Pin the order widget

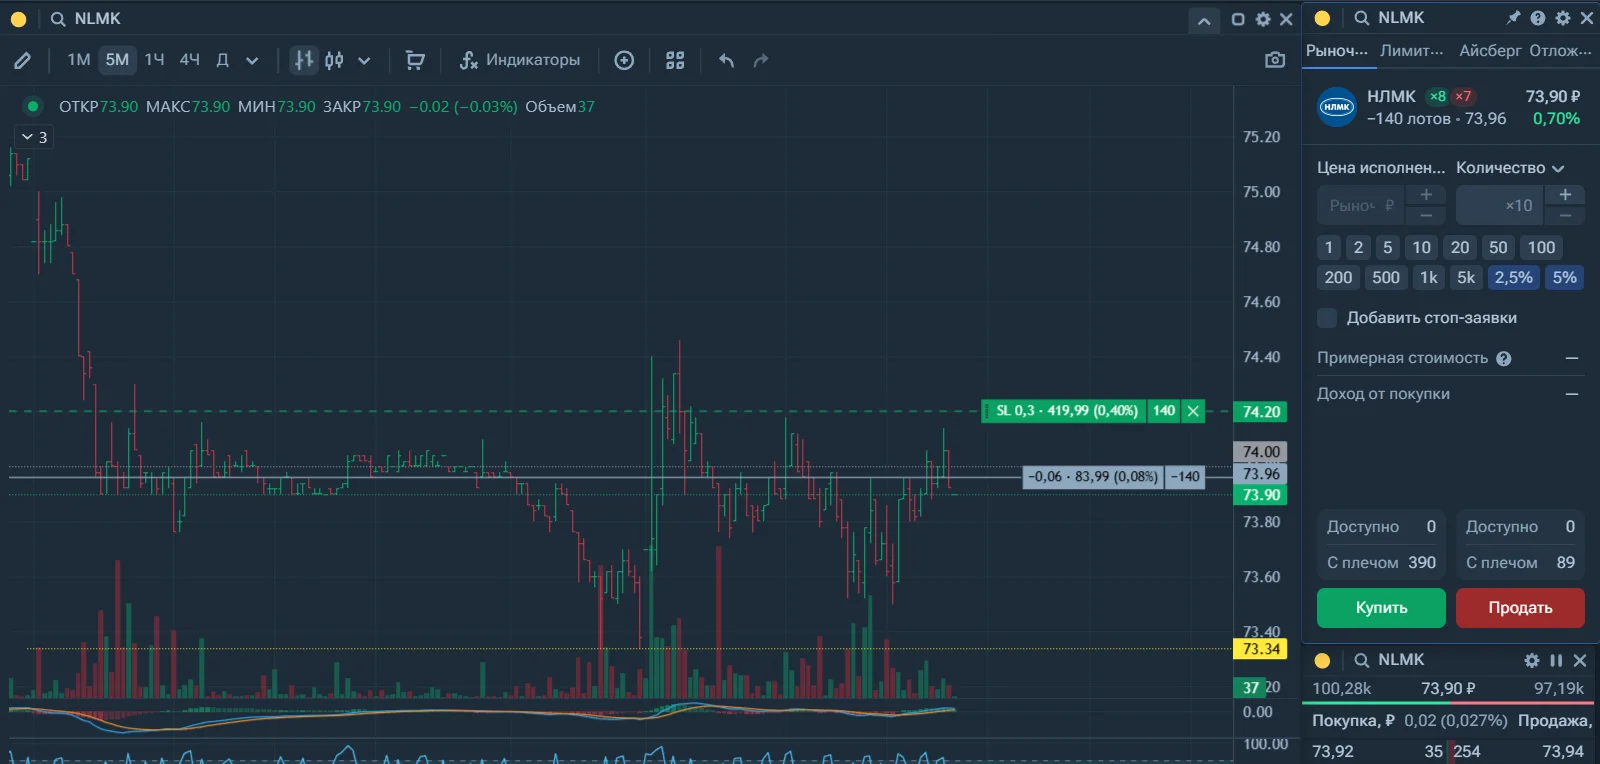point(1513,18)
